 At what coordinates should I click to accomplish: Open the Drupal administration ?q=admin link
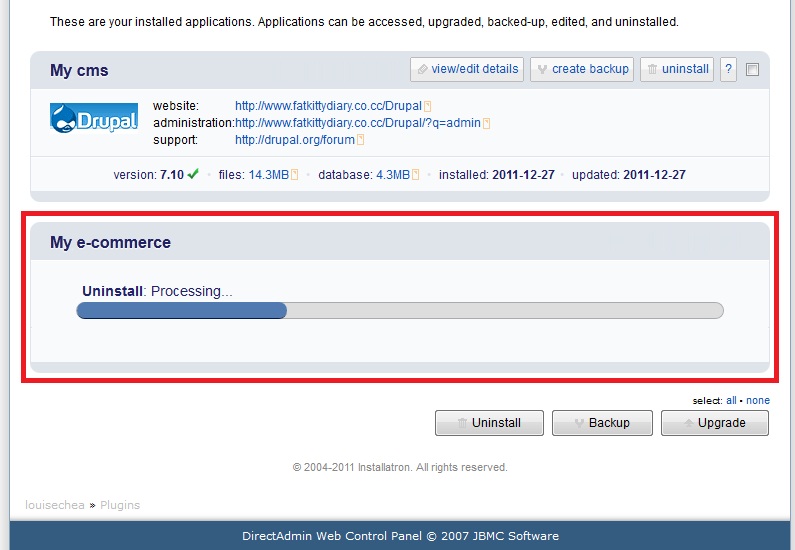[x=357, y=123]
